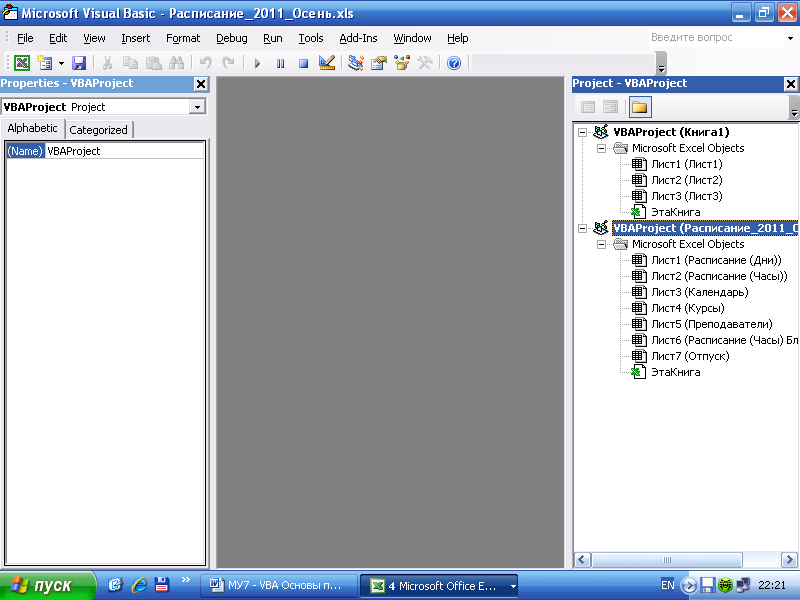Select ЭтаКнига under VBAProject (Книга1)
The height and width of the screenshot is (600, 800).
(676, 212)
